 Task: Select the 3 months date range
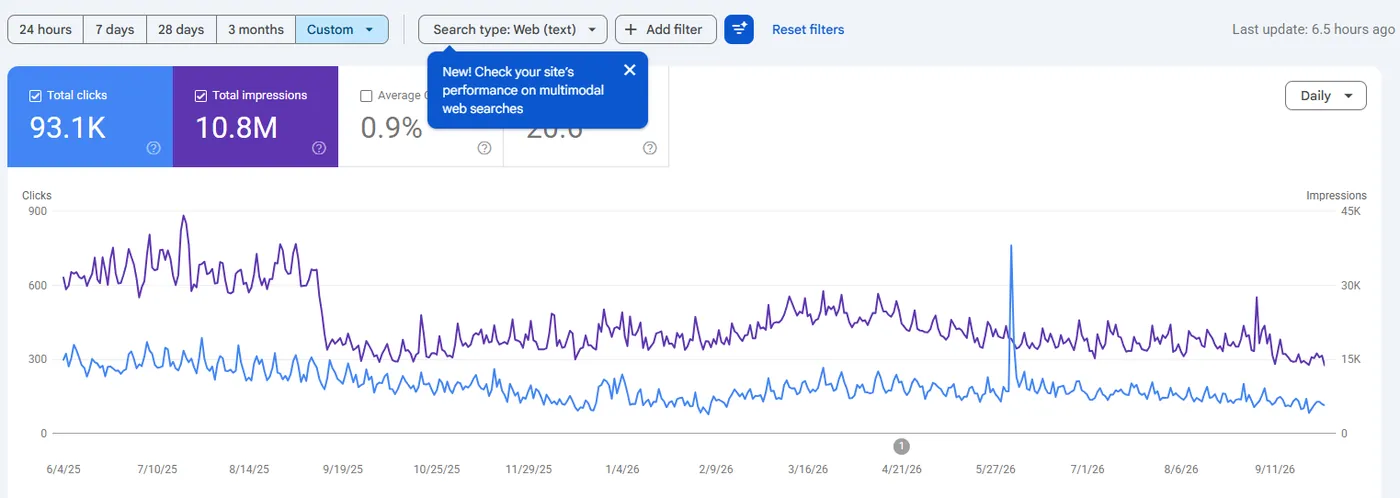pos(256,29)
